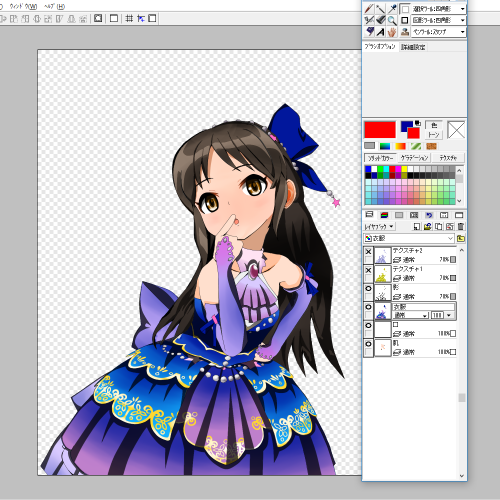
Task: Toggle the grid display icon in the toolbar
Action: pos(129,18)
